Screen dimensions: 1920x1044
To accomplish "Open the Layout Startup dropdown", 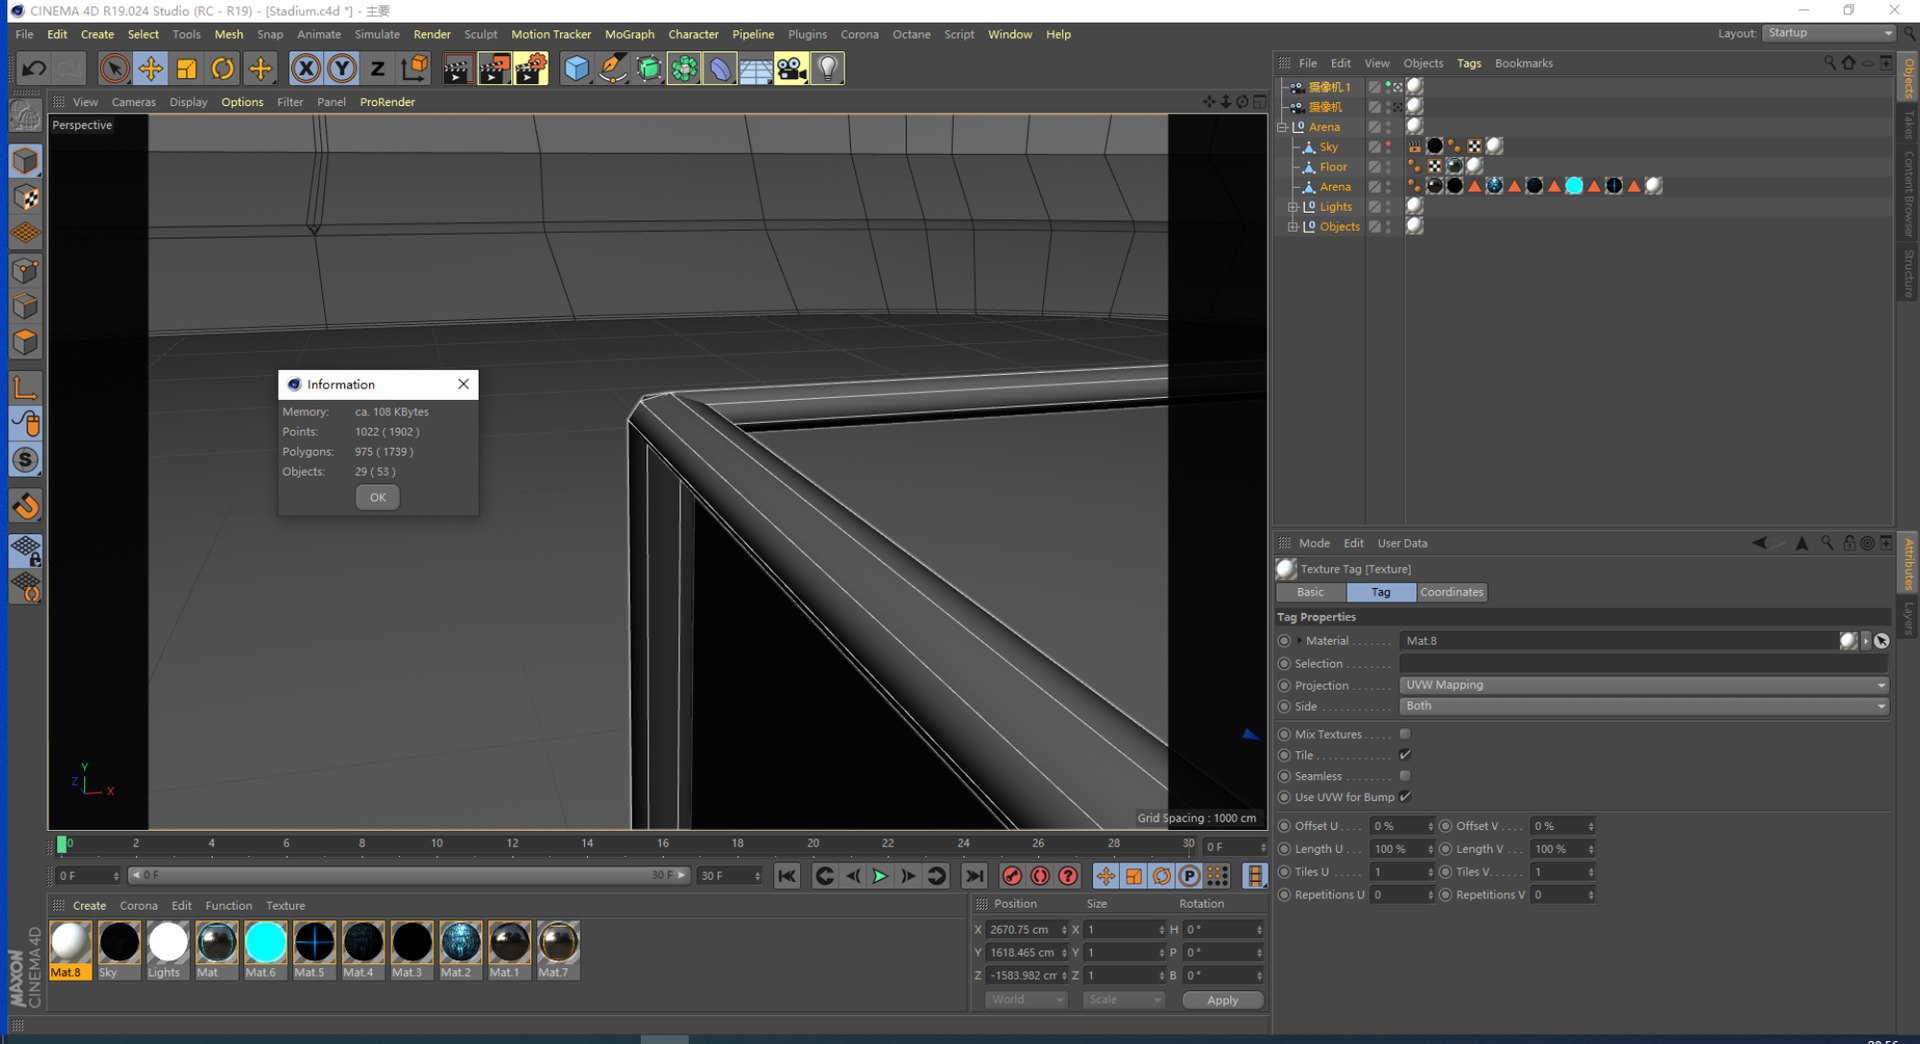I will [1828, 33].
